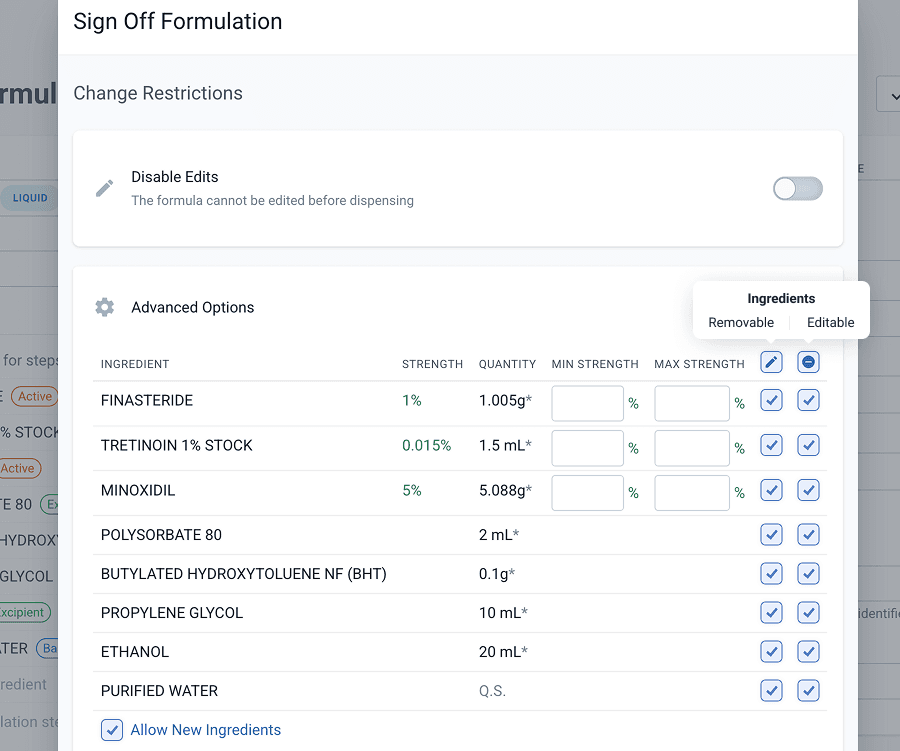Click the MAX STRENGTH column header

point(699,364)
